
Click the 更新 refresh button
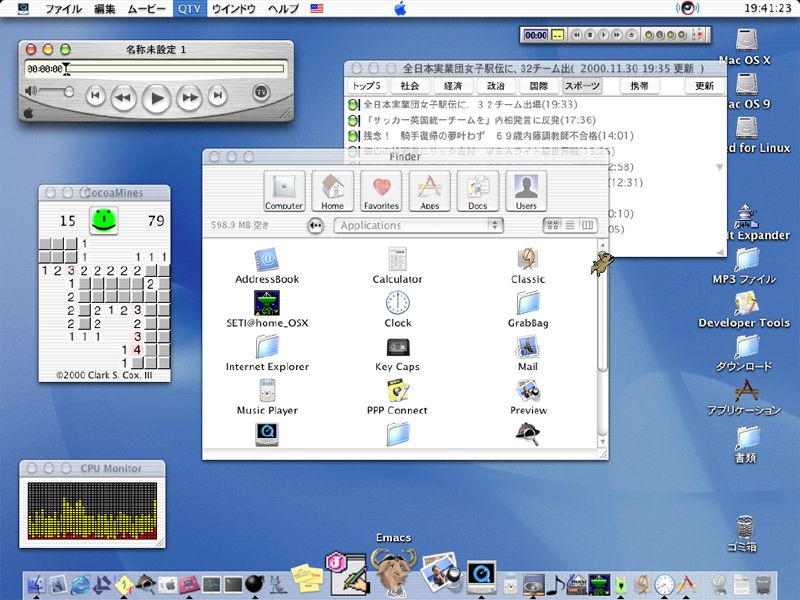point(705,86)
